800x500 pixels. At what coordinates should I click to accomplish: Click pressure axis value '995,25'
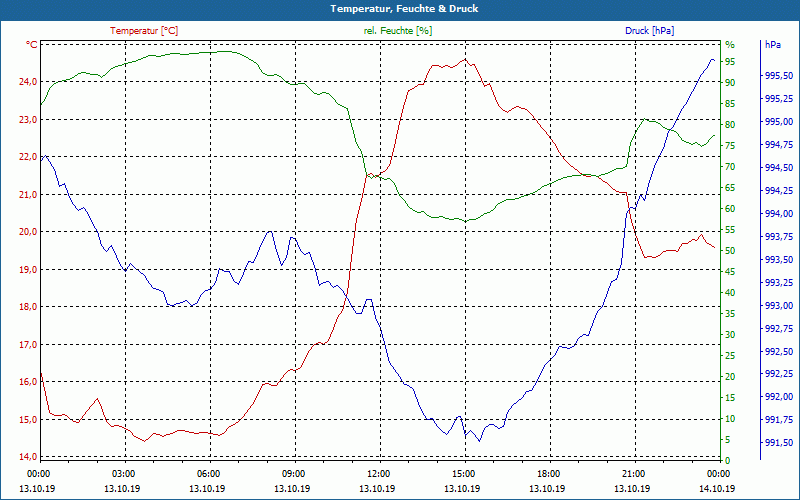click(779, 98)
